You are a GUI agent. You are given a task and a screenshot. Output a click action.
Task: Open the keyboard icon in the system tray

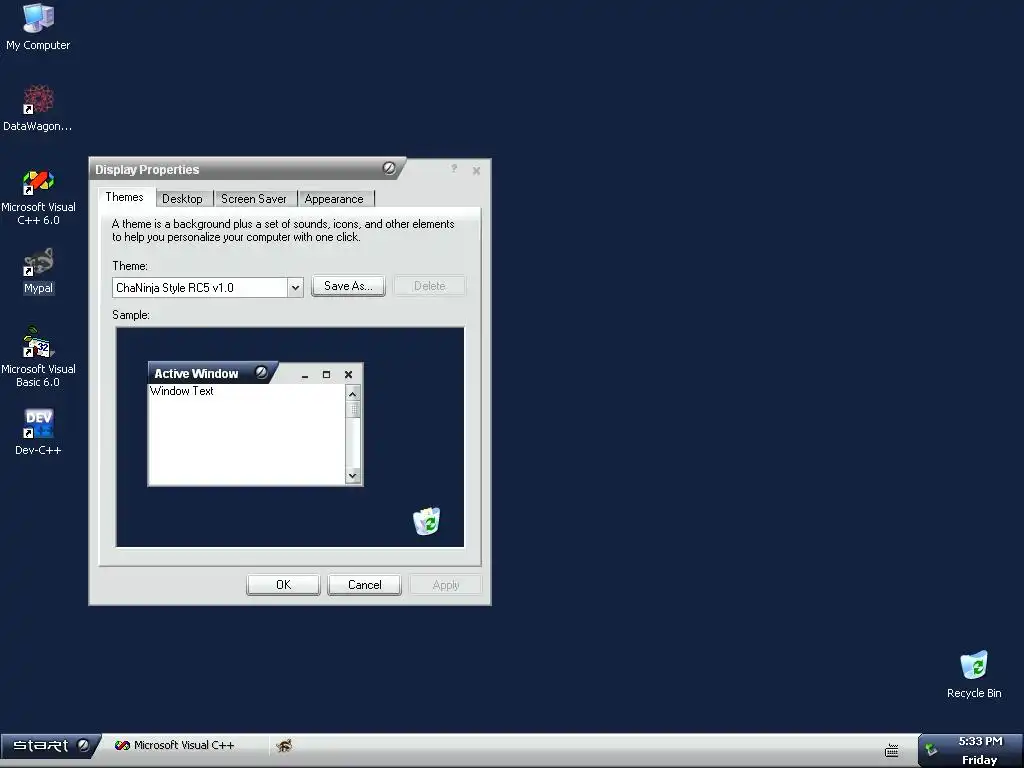point(891,750)
